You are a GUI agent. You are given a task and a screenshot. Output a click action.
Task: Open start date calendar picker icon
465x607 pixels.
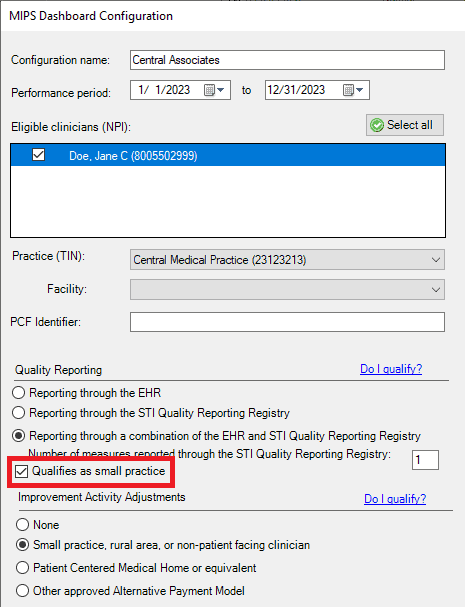[214, 90]
